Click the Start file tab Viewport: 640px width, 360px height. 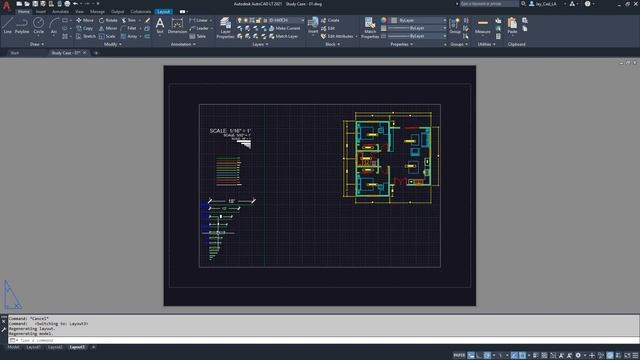pyautogui.click(x=15, y=53)
